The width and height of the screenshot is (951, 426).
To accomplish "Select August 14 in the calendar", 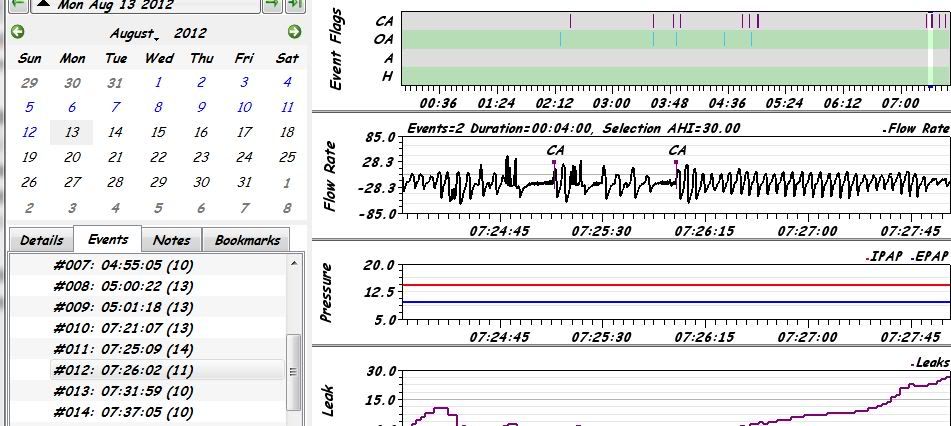I will (x=116, y=132).
